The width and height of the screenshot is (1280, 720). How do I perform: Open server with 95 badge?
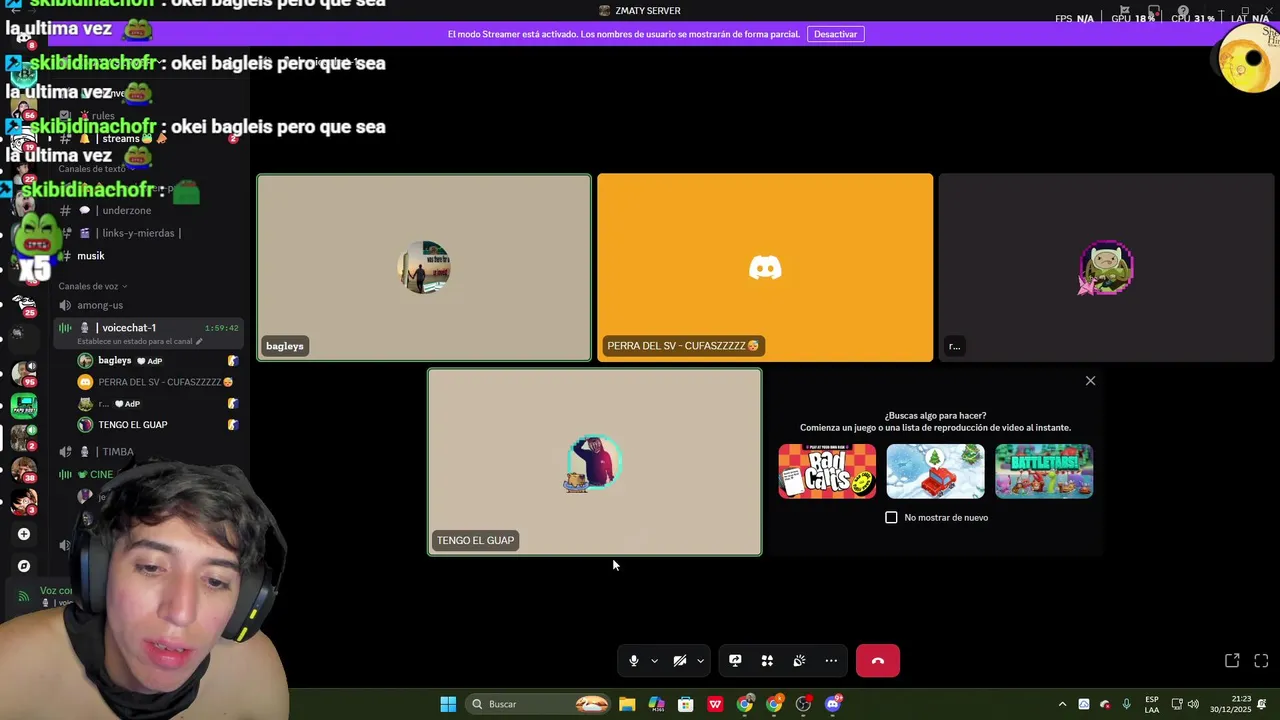point(24,374)
